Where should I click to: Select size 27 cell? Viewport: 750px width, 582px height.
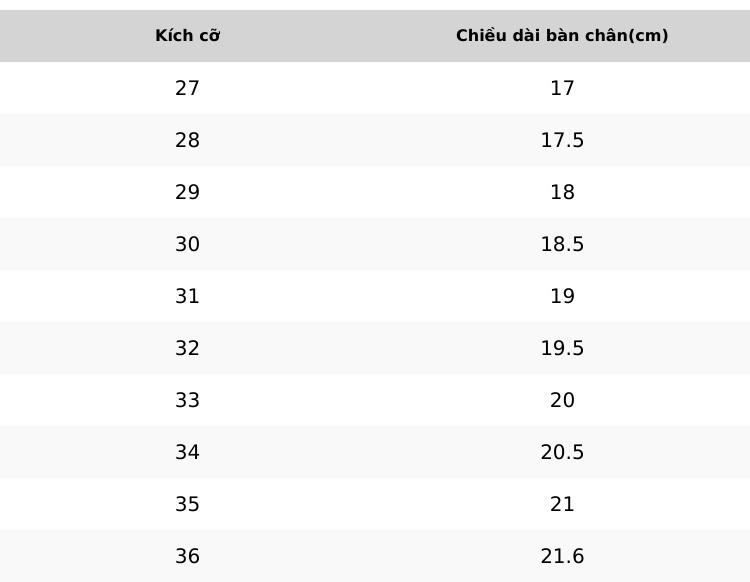(188, 88)
